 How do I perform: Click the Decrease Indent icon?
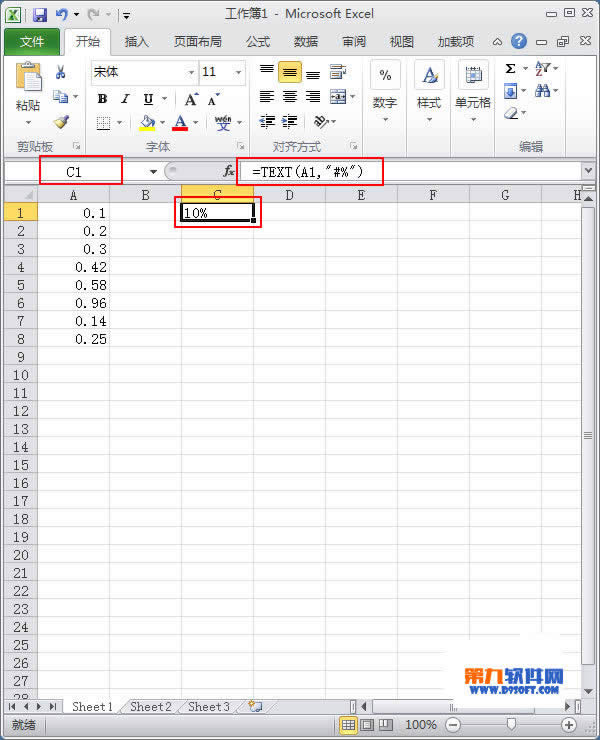click(x=267, y=122)
